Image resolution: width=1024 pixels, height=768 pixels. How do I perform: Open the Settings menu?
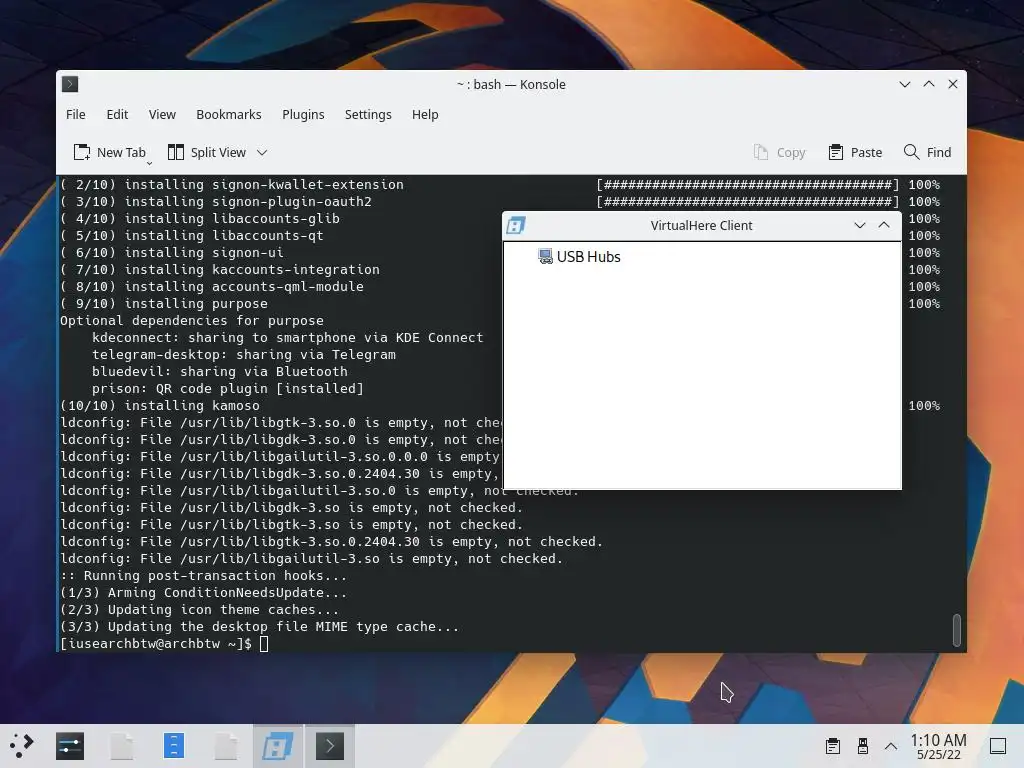[x=368, y=114]
